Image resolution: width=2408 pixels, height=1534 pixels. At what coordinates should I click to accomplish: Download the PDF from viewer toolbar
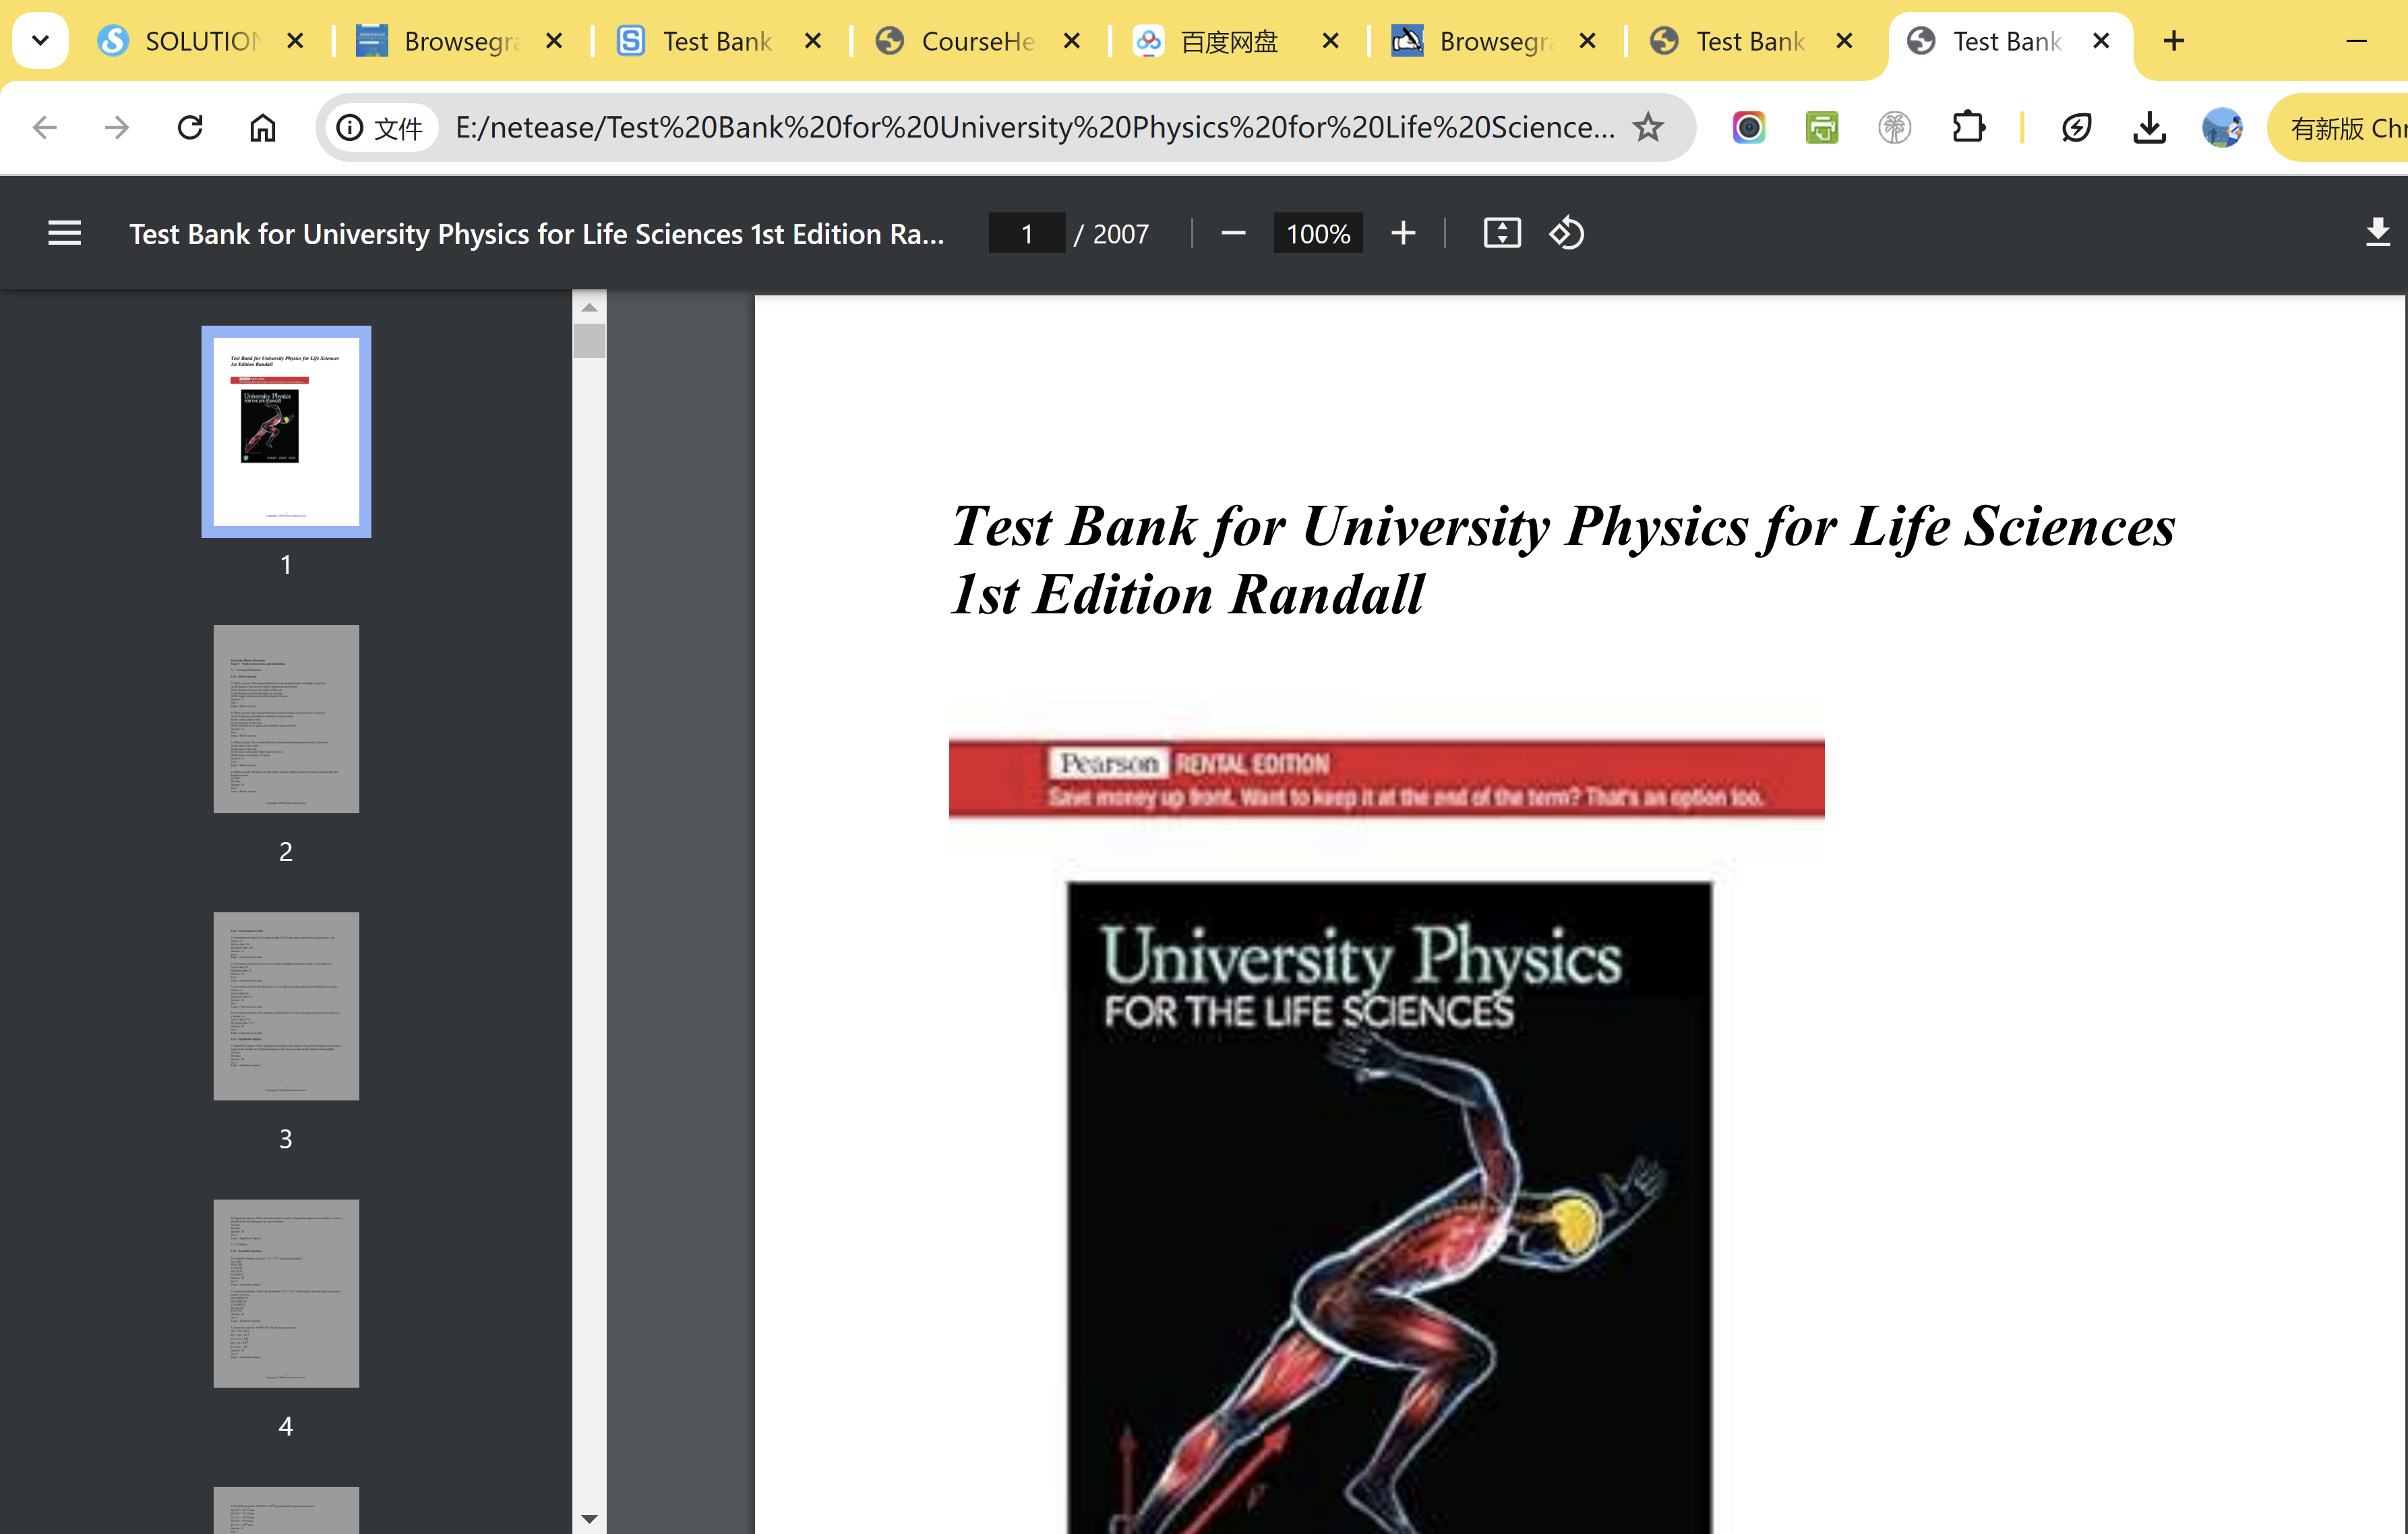pyautogui.click(x=2378, y=234)
